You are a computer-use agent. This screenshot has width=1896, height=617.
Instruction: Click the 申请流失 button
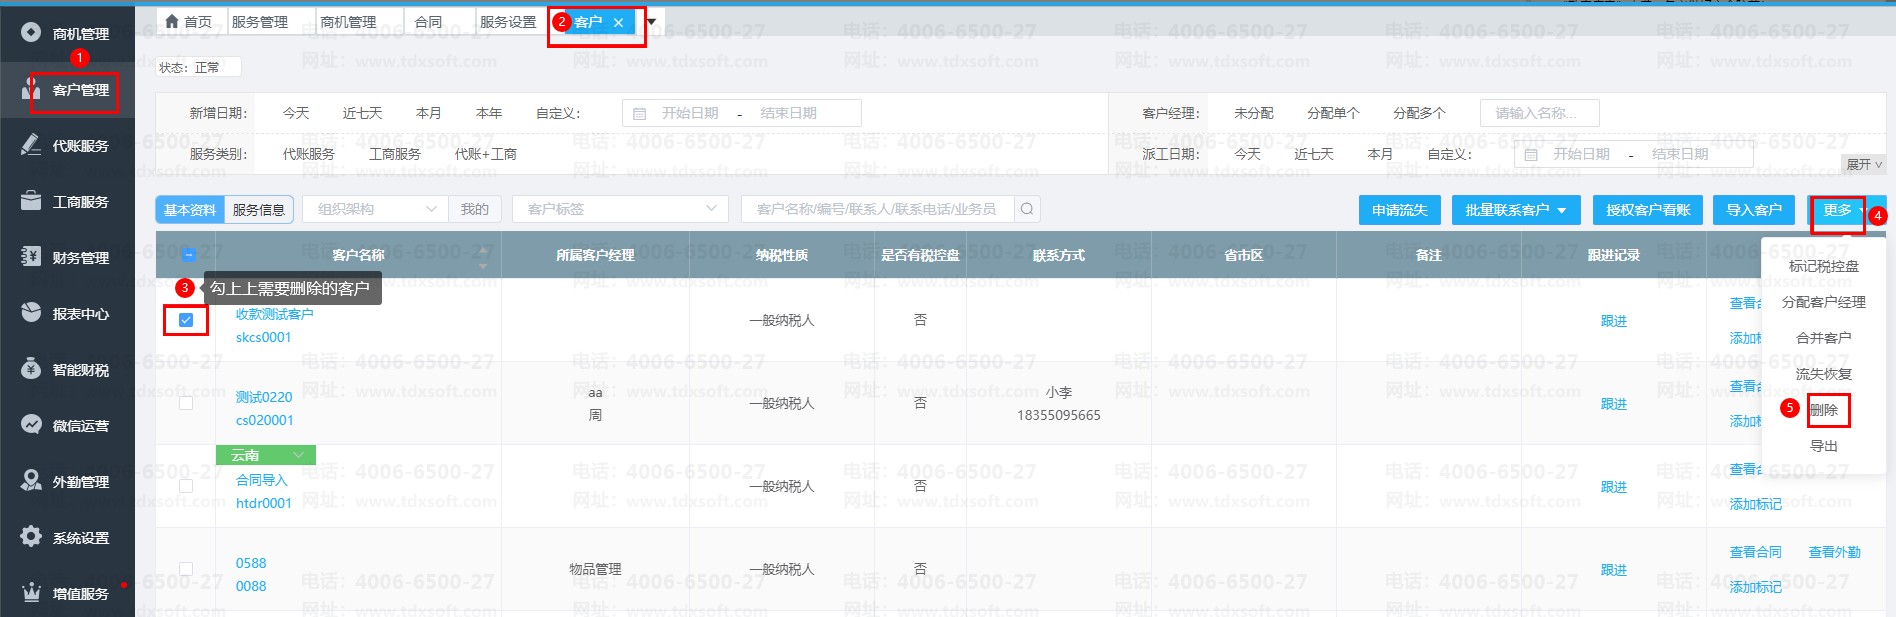[x=1399, y=210]
